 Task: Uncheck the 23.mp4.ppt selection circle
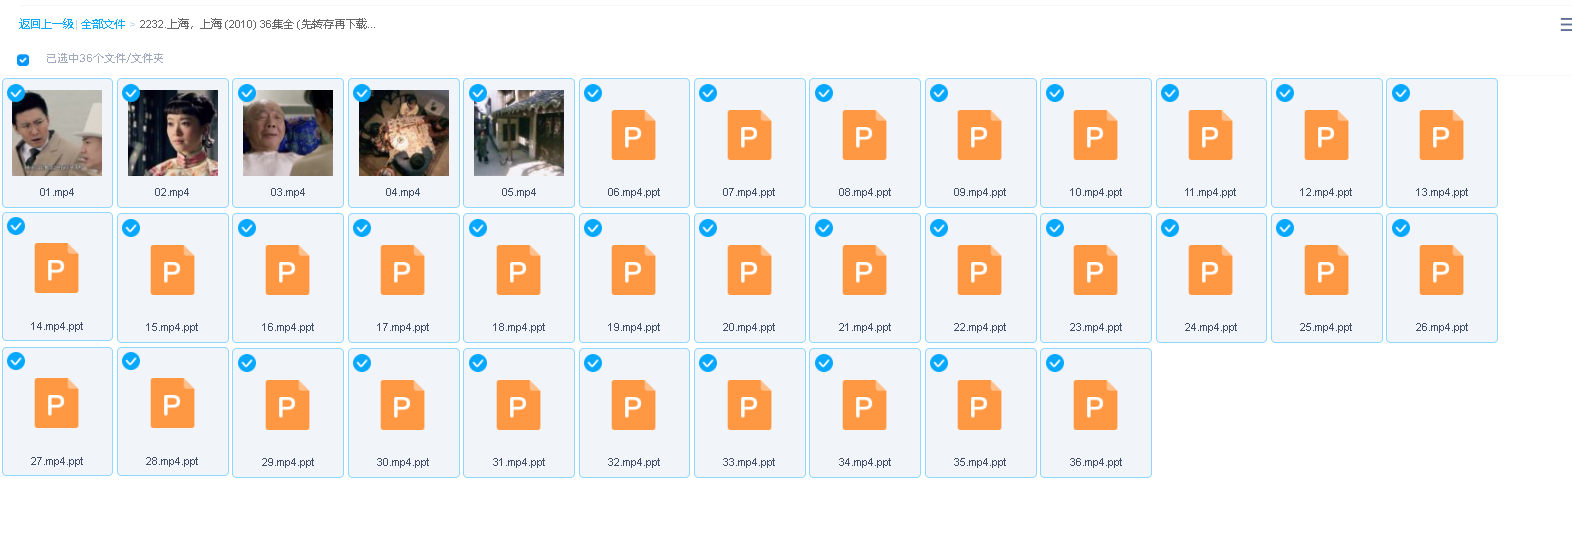pyautogui.click(x=1055, y=228)
